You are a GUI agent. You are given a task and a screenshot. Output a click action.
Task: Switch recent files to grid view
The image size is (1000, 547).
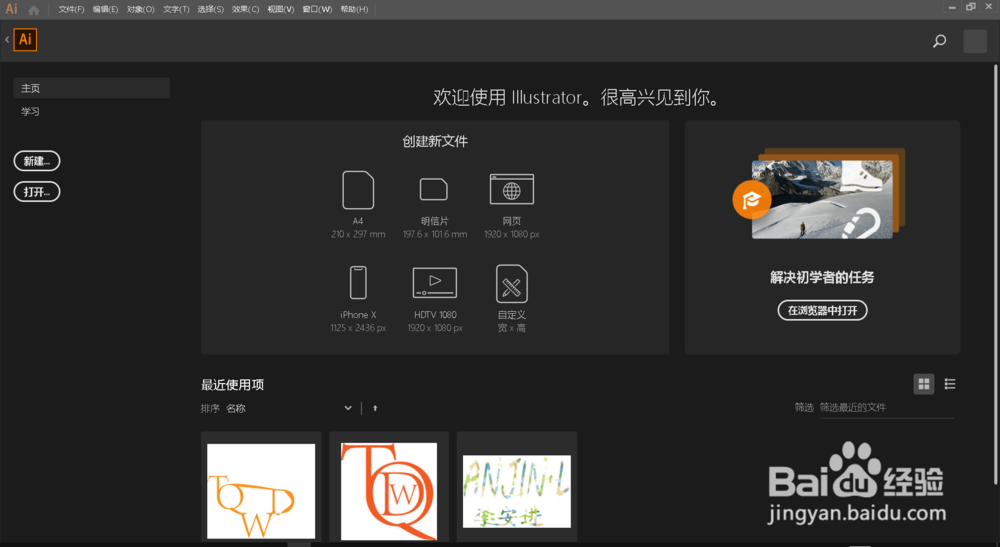click(923, 384)
